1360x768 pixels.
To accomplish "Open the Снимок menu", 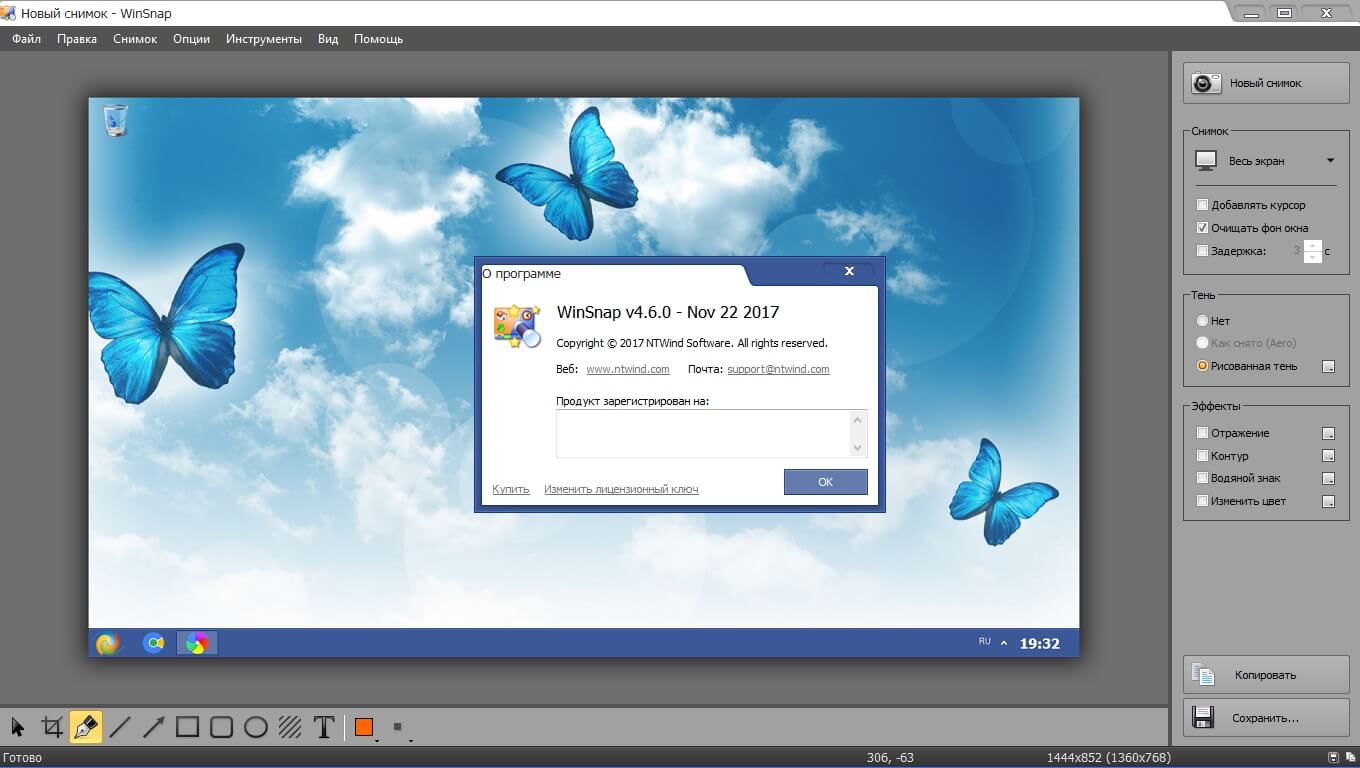I will [135, 39].
